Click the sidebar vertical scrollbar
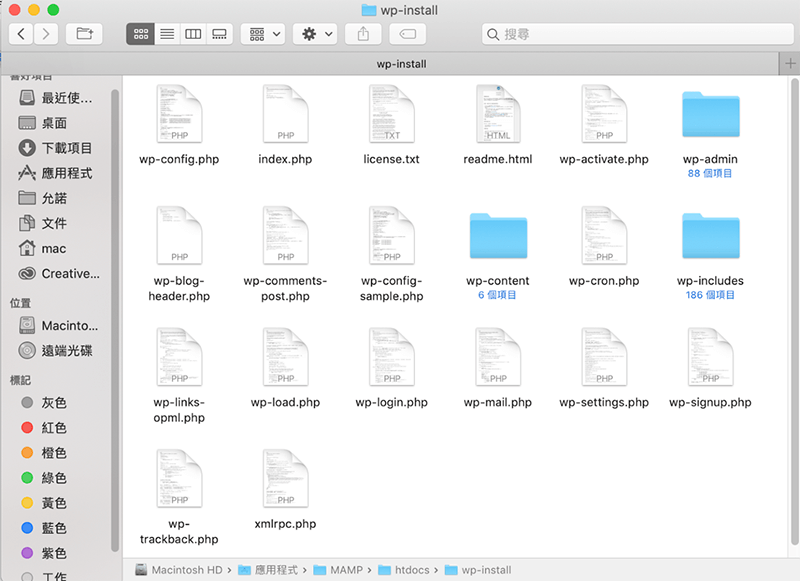The height and width of the screenshot is (581, 800). [x=115, y=320]
